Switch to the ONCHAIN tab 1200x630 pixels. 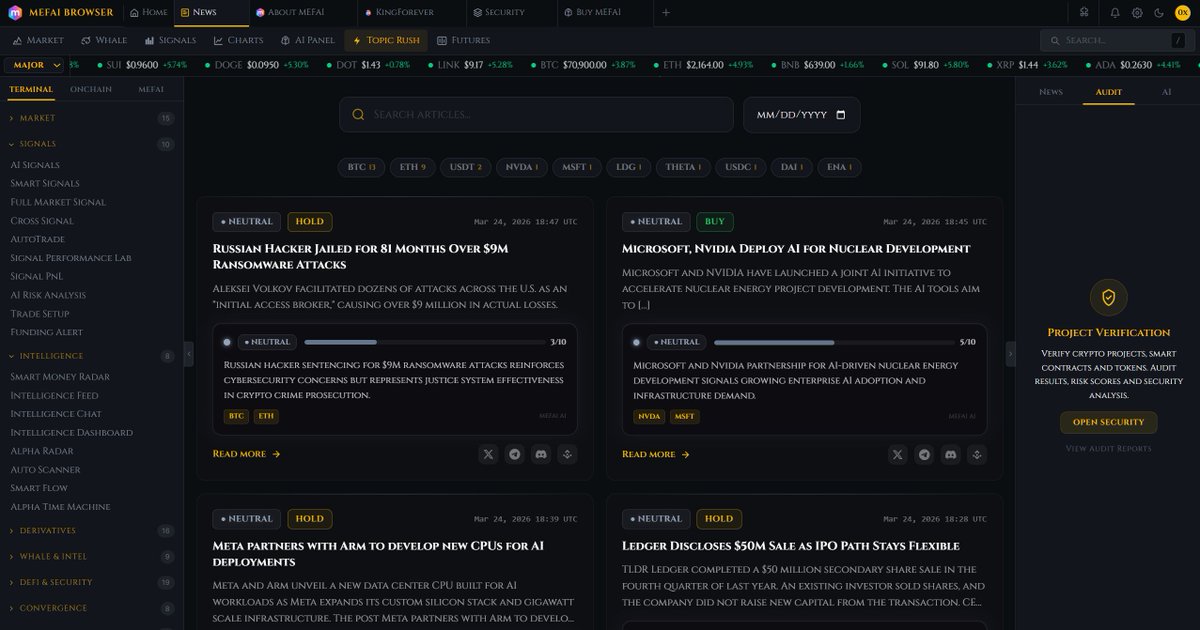[x=90, y=88]
